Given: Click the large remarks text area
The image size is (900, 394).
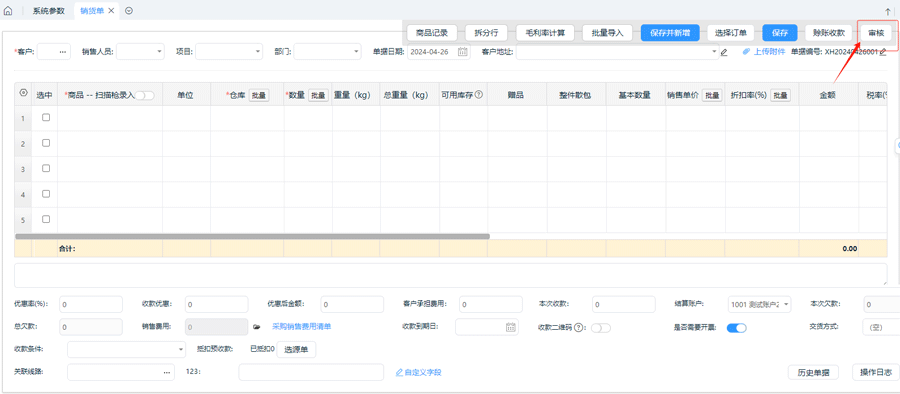Looking at the screenshot, I should click(x=451, y=275).
